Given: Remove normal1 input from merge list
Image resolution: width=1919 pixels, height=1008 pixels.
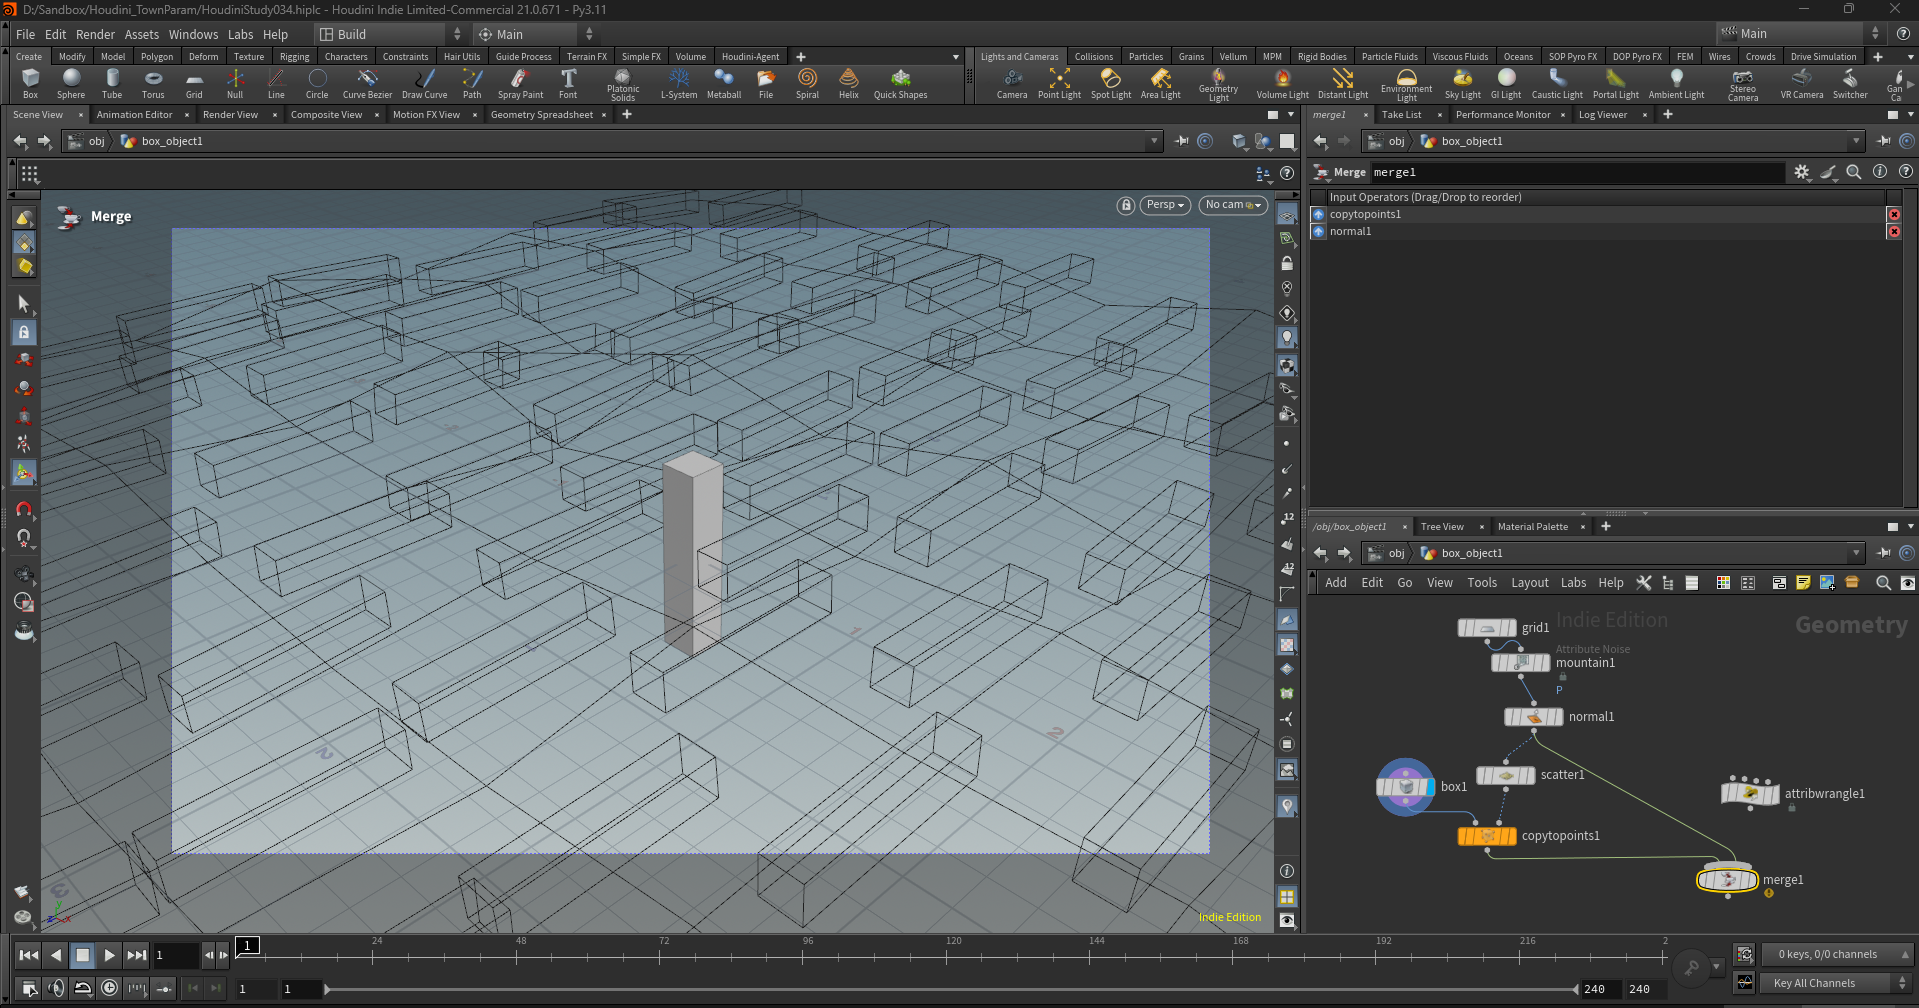Looking at the screenshot, I should 1893,232.
